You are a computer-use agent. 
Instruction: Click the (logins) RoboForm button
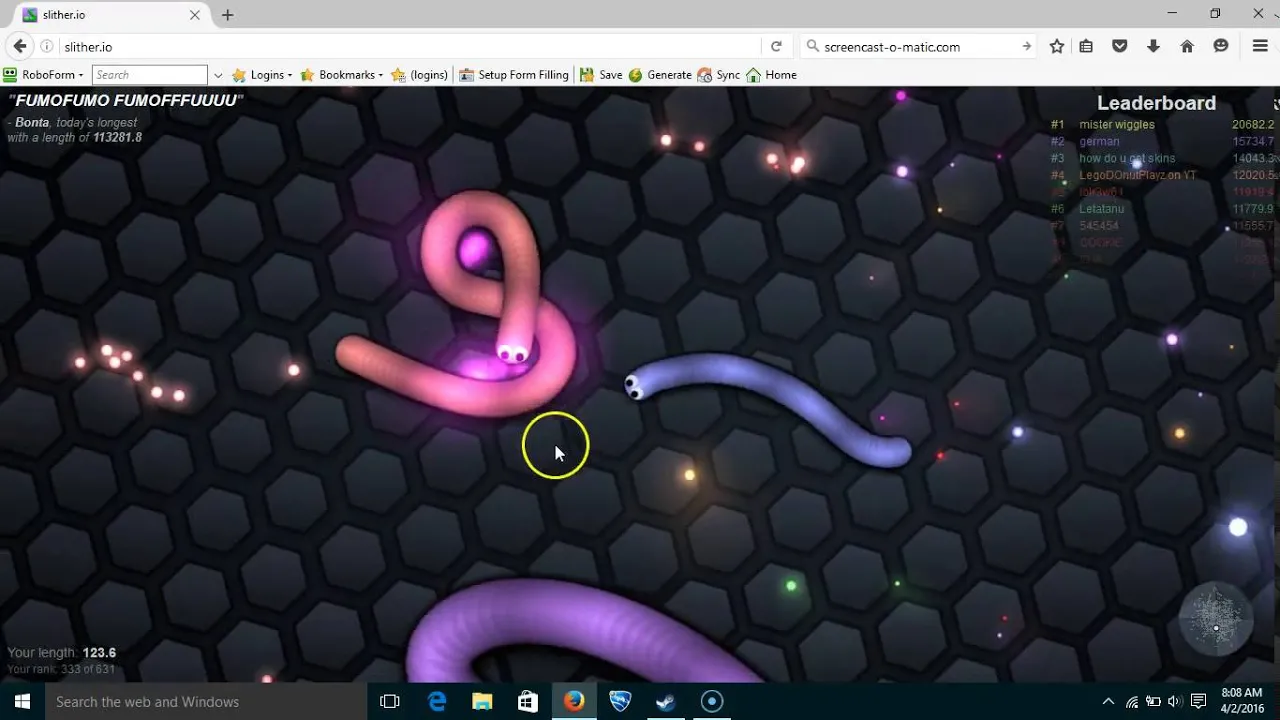tap(419, 75)
